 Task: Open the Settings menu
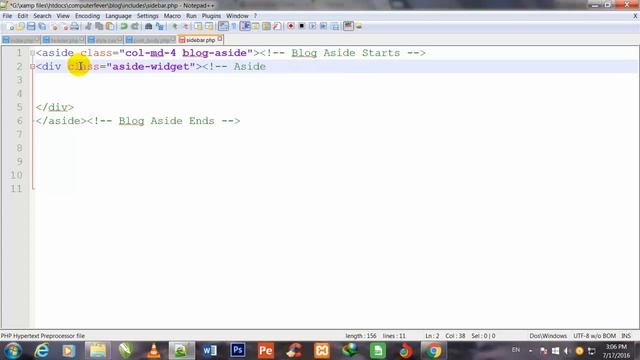[147, 16]
